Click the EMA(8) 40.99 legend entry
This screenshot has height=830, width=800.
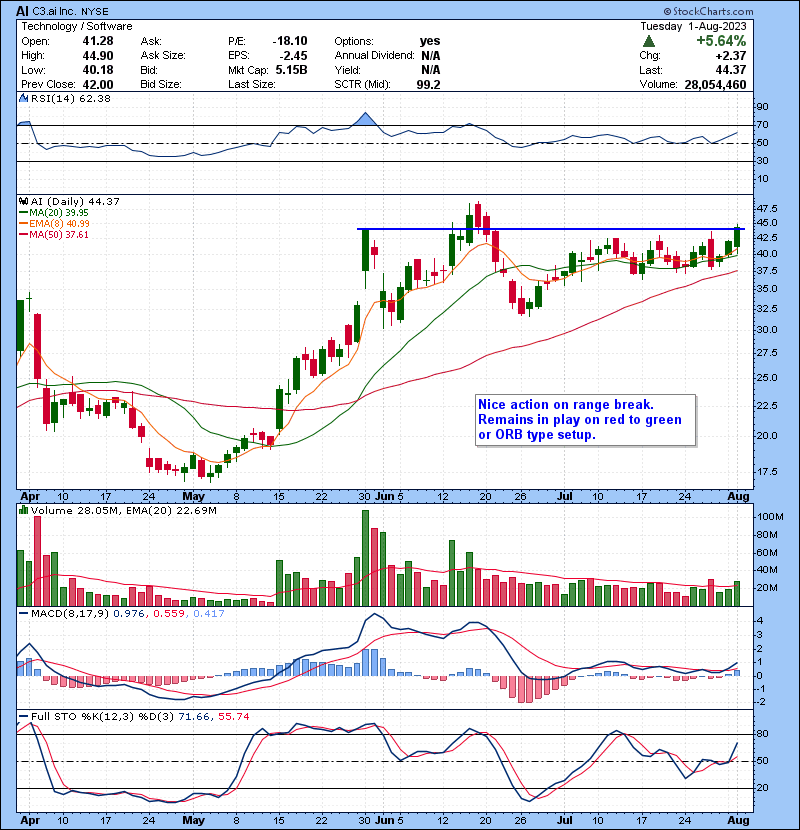coord(59,223)
